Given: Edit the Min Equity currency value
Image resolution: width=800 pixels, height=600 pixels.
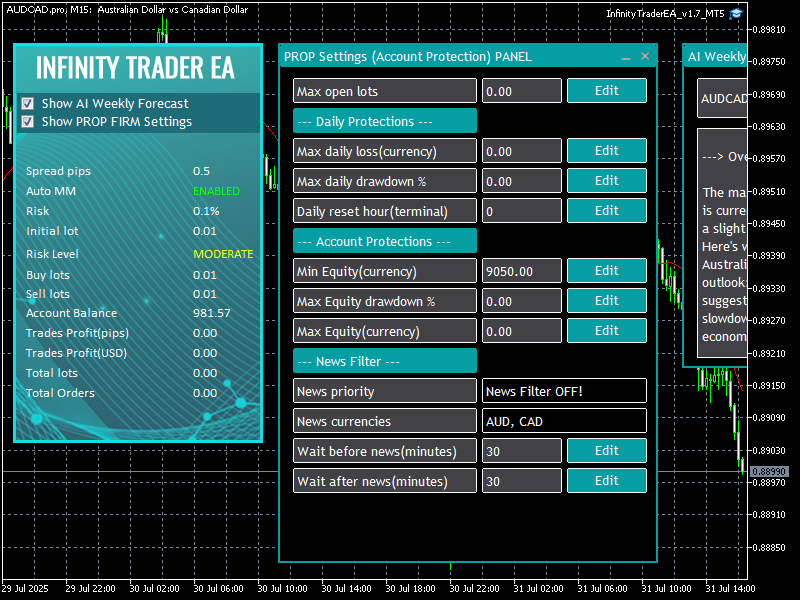Looking at the screenshot, I should (x=606, y=271).
